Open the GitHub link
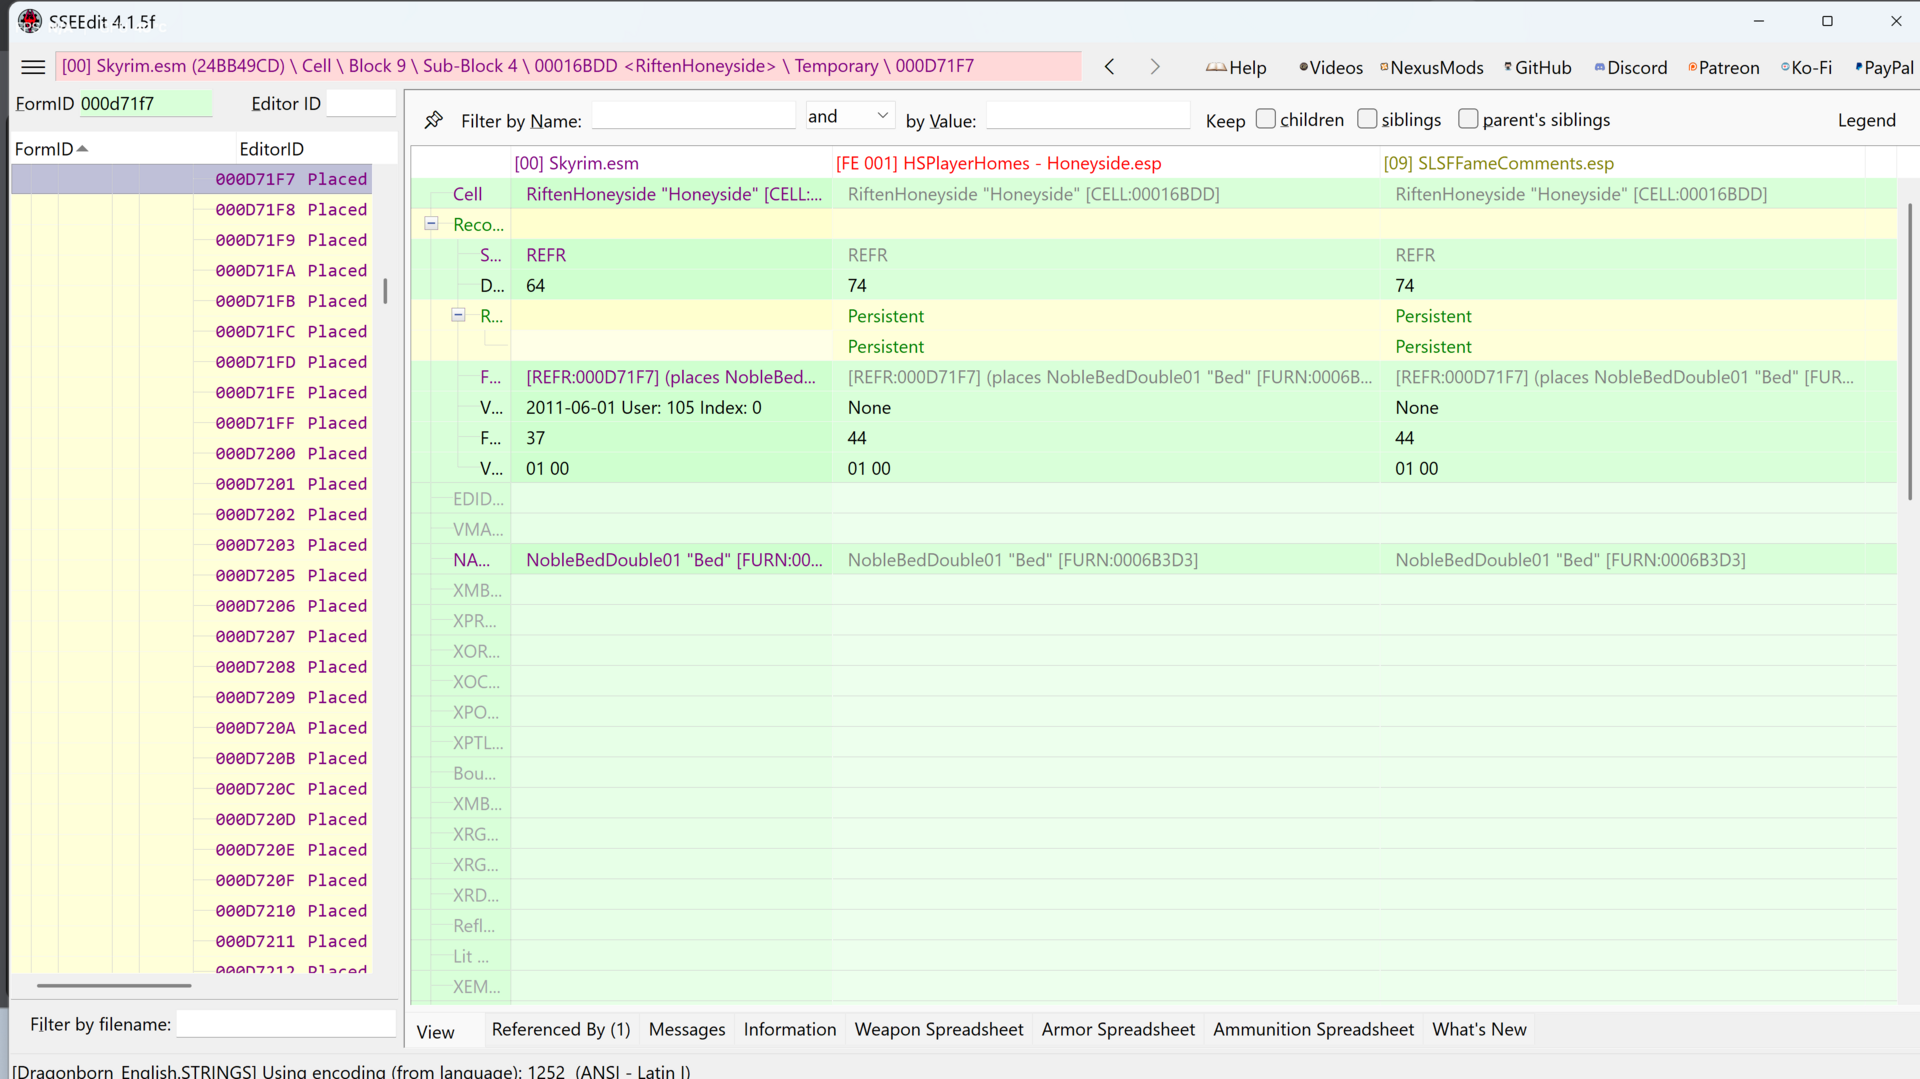 1538,67
